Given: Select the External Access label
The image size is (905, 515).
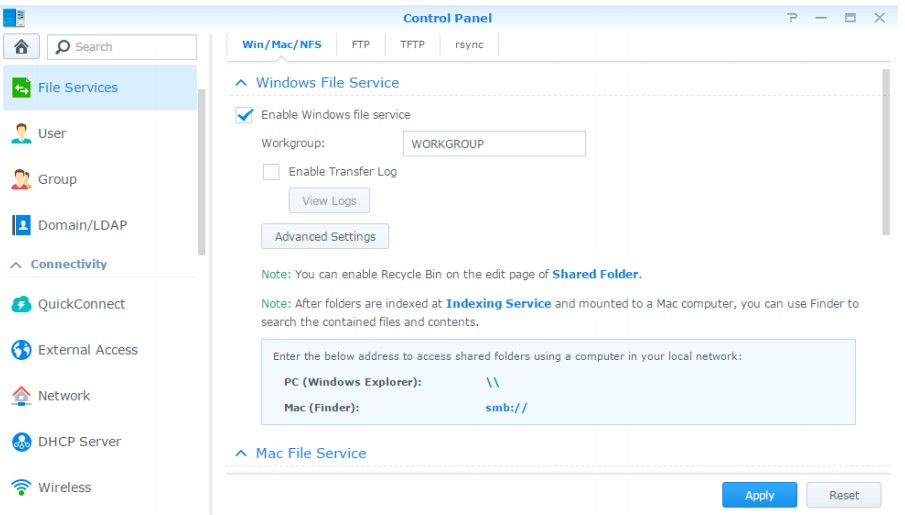Looking at the screenshot, I should 88,350.
